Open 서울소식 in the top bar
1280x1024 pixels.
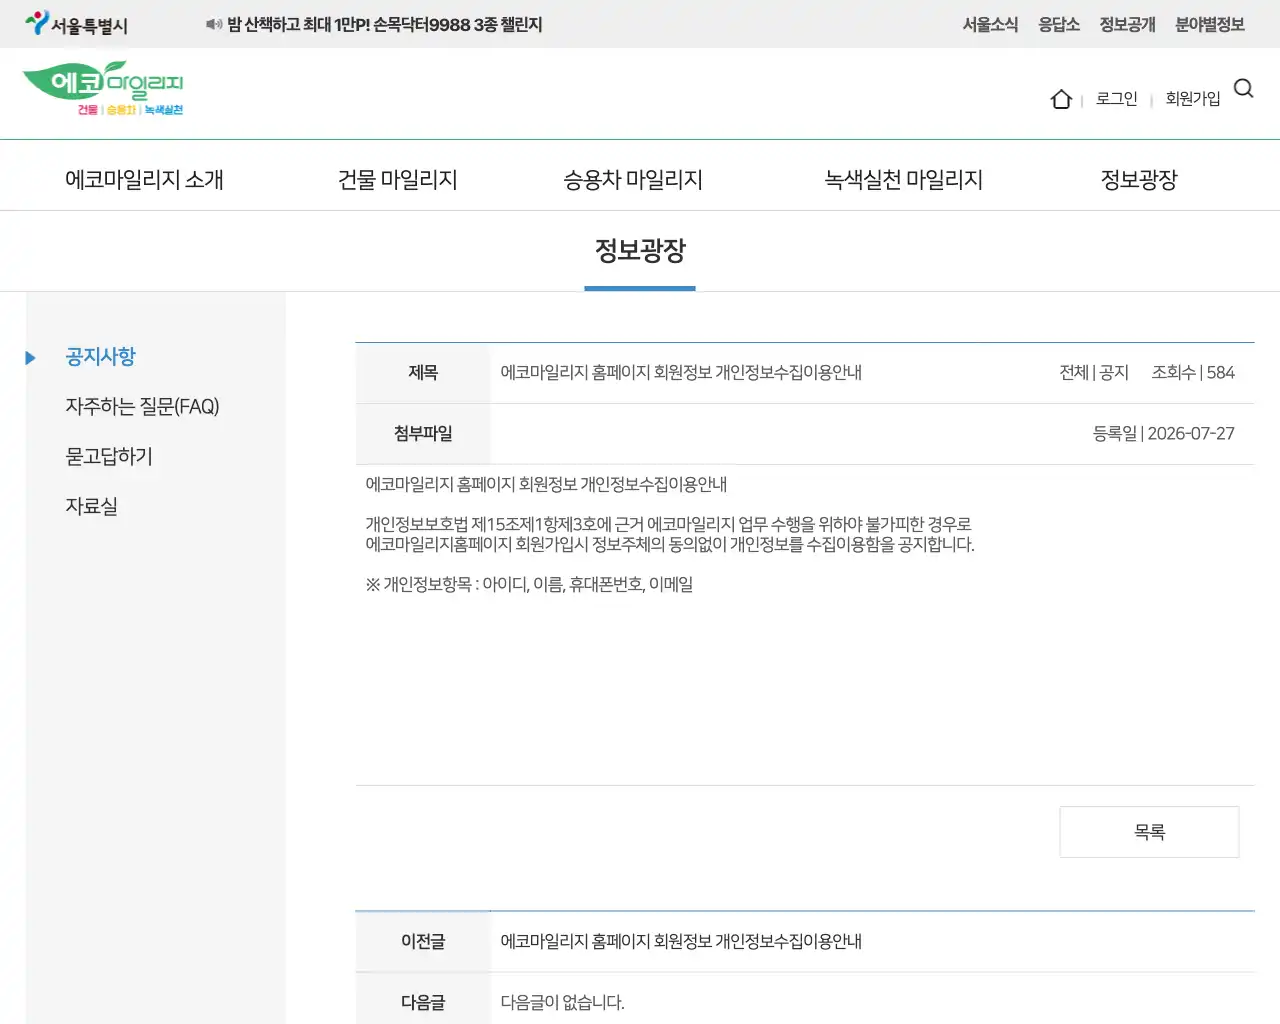(x=990, y=24)
